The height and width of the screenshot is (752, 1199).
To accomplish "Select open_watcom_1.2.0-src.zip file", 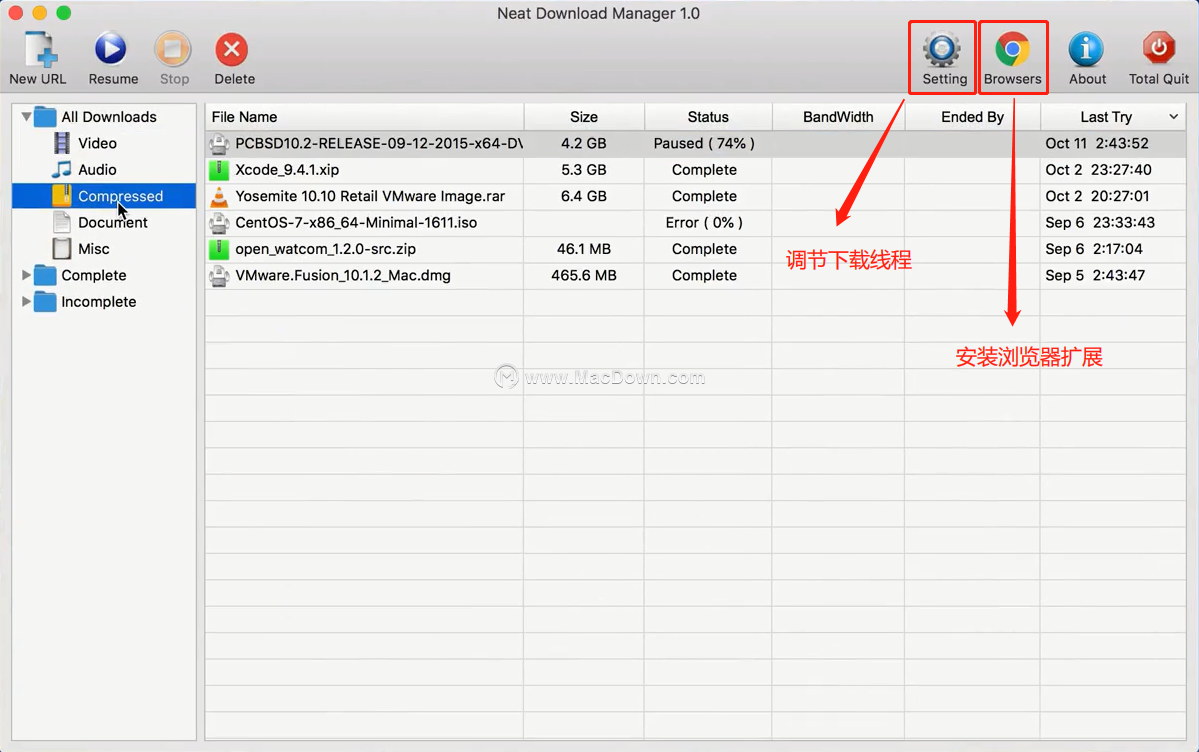I will [x=326, y=249].
